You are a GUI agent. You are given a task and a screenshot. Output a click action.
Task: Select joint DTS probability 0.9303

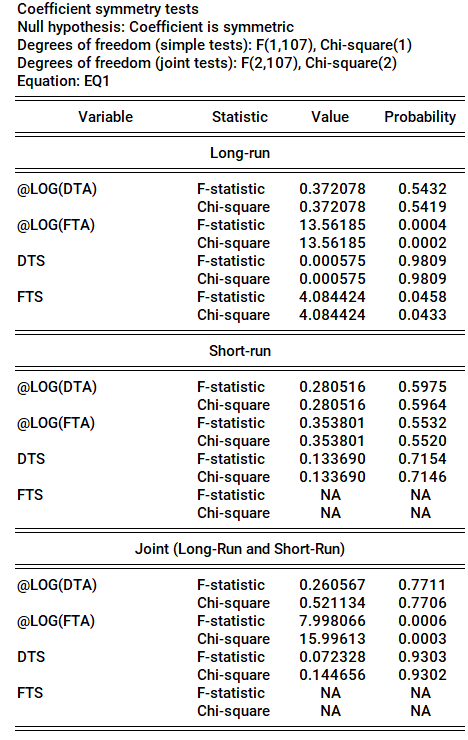point(422,656)
